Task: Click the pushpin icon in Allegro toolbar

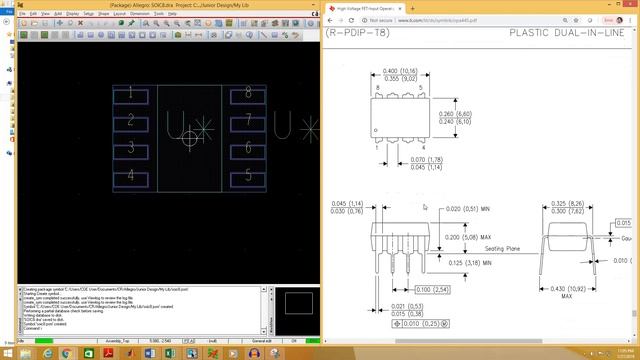Action: (x=131, y=23)
